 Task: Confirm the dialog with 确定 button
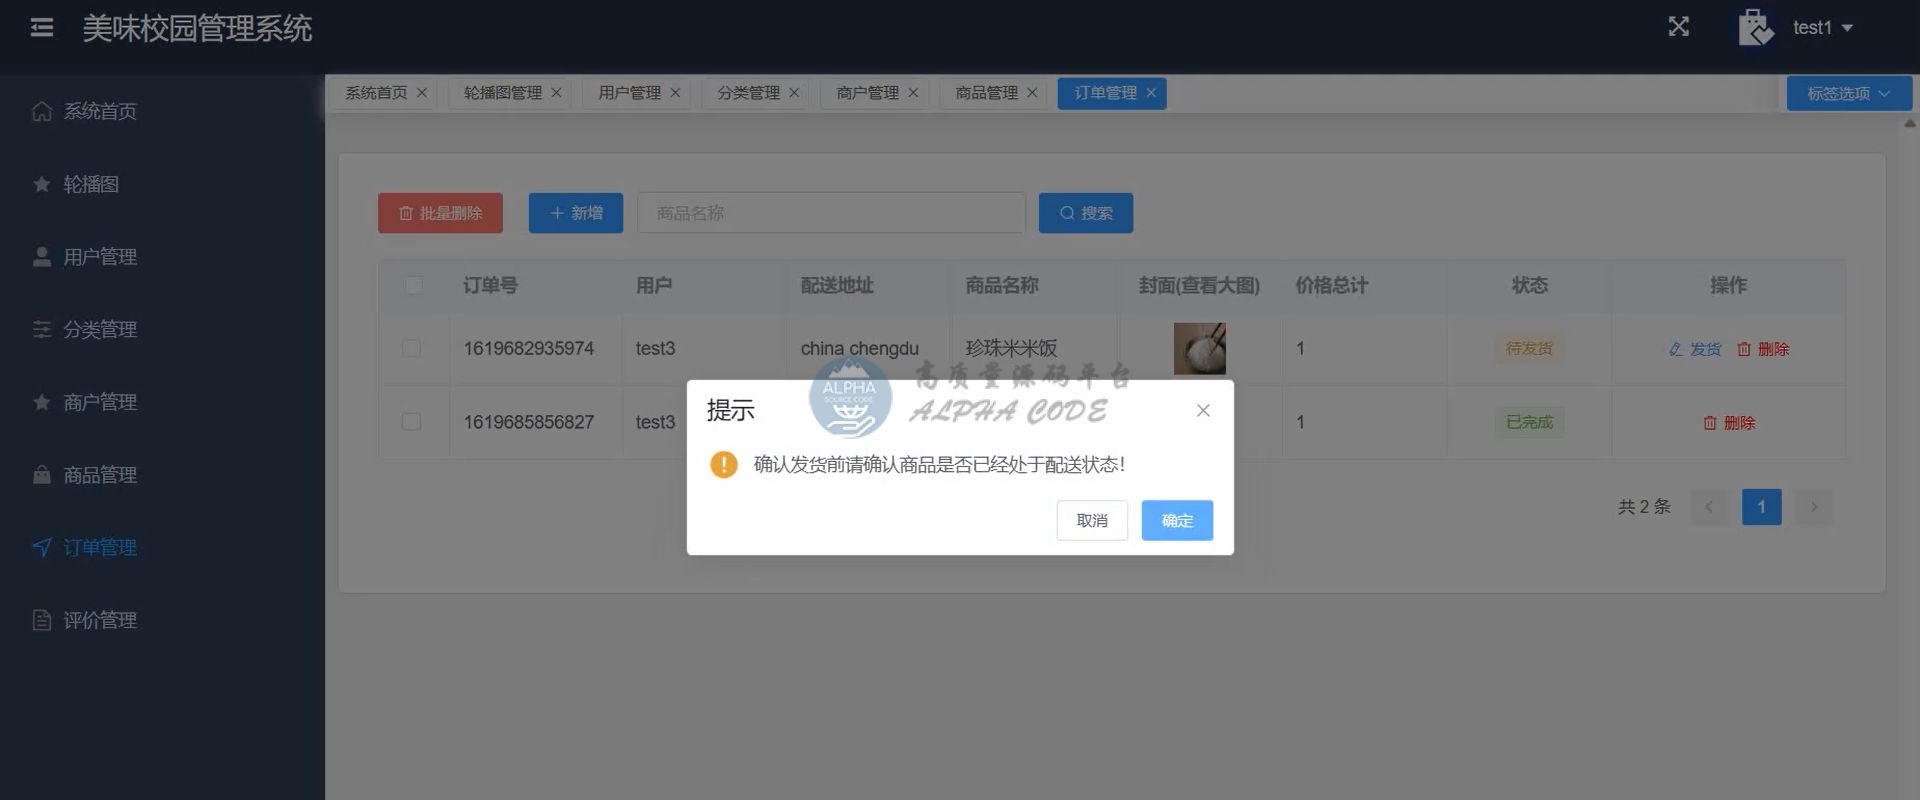click(x=1177, y=521)
